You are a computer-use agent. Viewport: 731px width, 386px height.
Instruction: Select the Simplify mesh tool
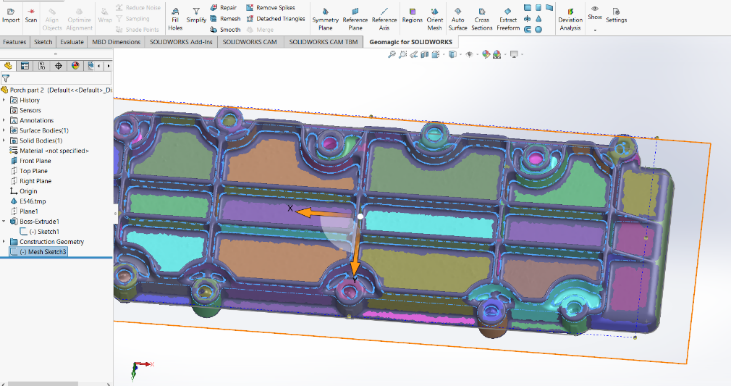(x=196, y=15)
